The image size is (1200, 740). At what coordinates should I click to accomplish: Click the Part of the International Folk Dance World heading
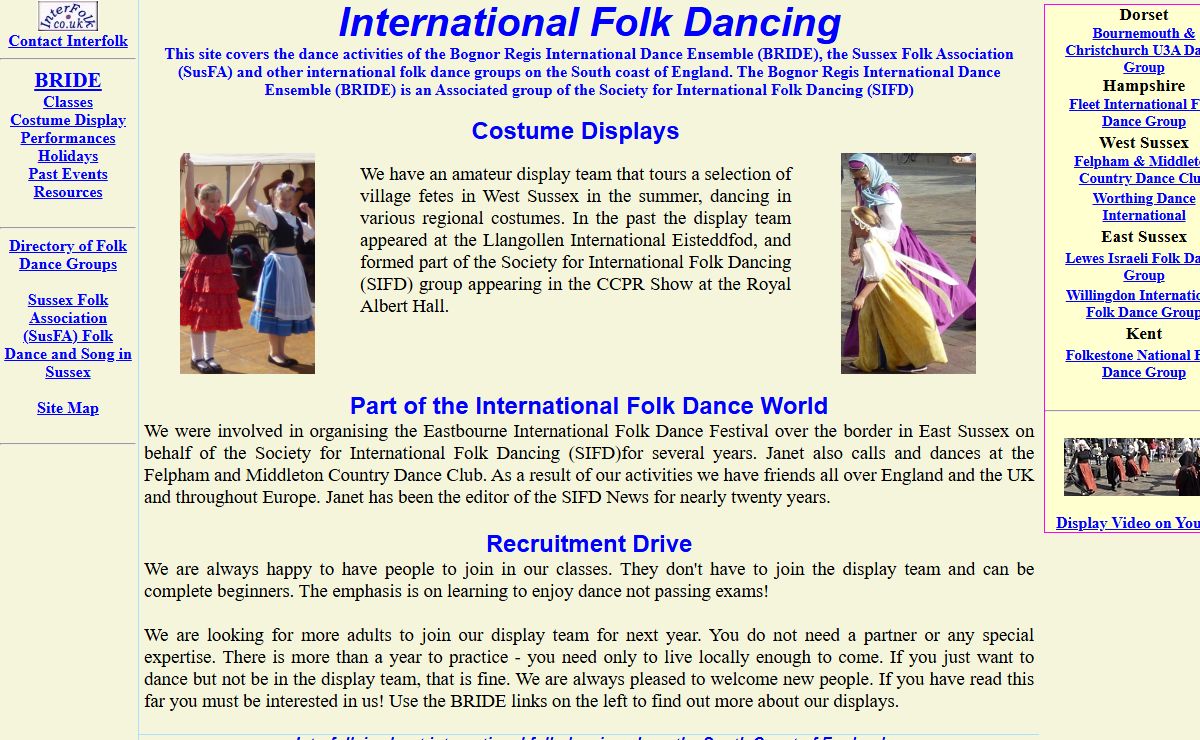point(589,406)
